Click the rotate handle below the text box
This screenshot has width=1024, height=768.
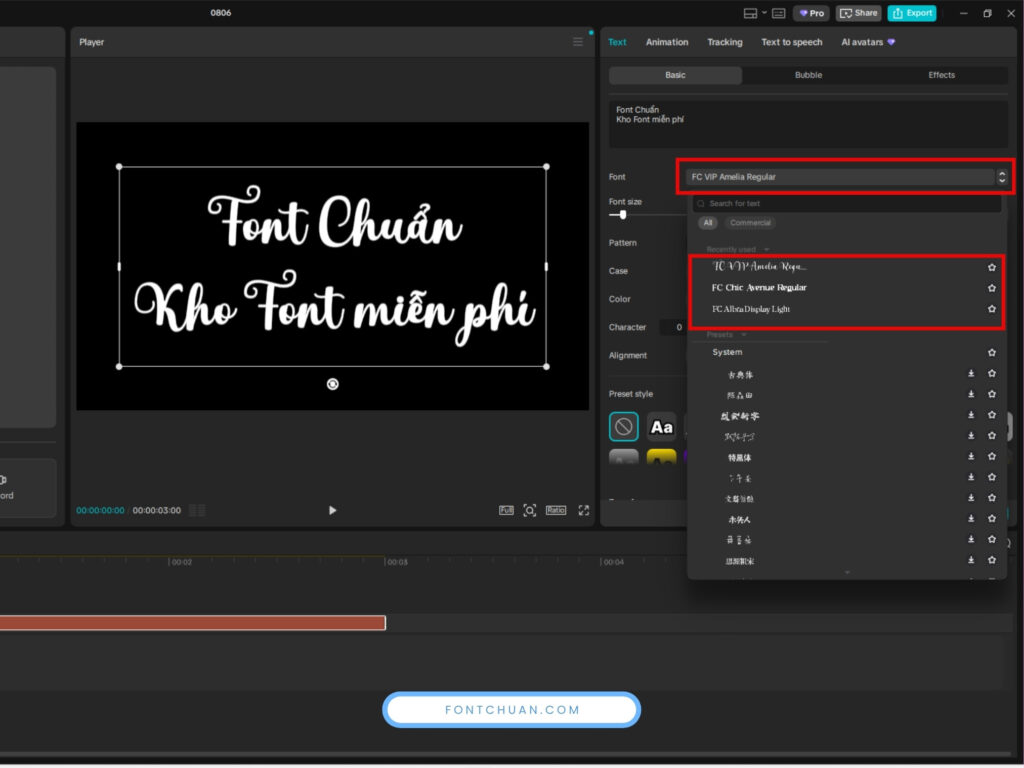332,384
